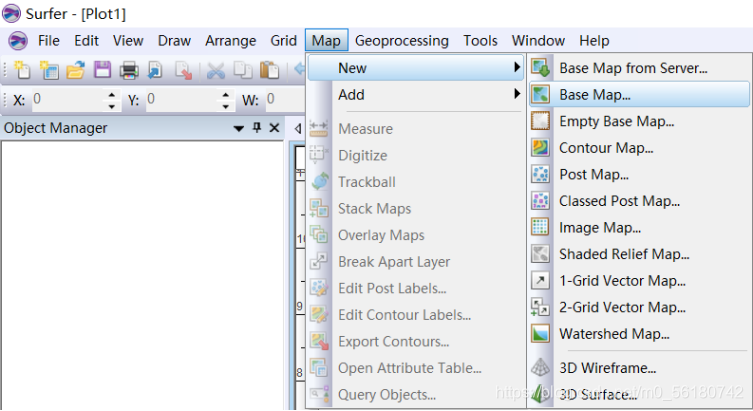This screenshot has width=753, height=411.
Task: Open the Geoprocessing menu
Action: click(x=401, y=41)
